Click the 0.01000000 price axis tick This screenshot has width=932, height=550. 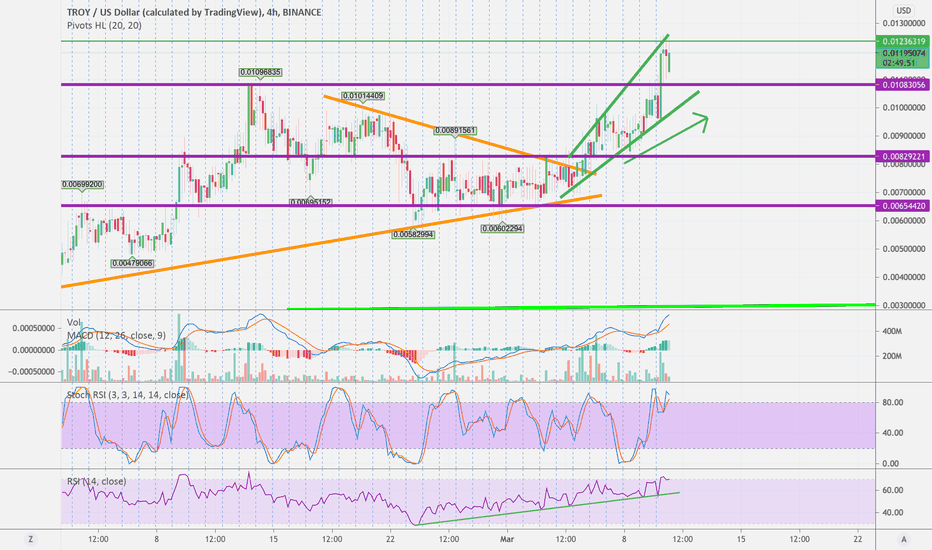tap(903, 108)
